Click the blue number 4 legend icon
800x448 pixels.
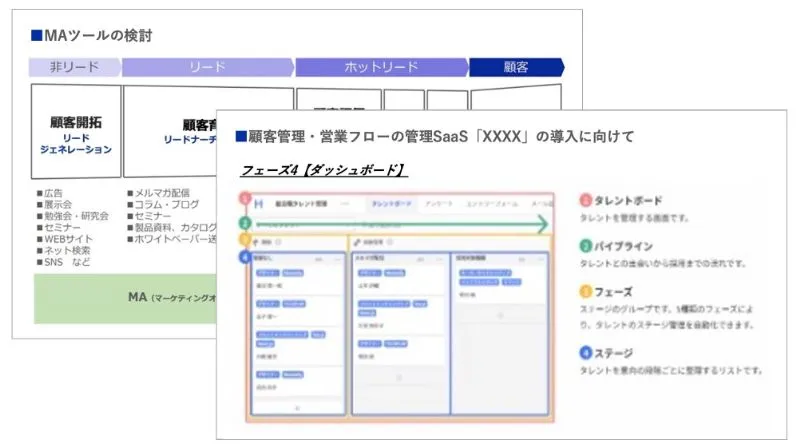586,353
